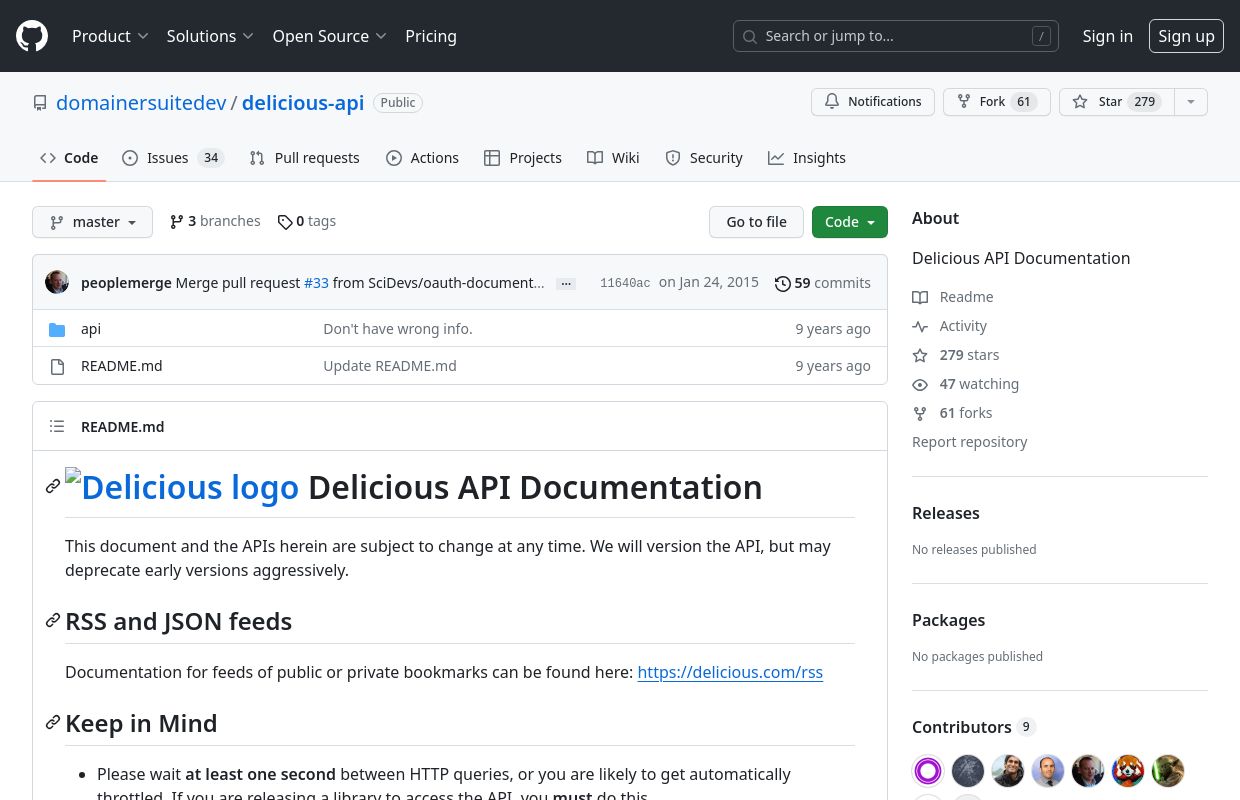1240x800 pixels.
Task: Switch to the Insights tab
Action: point(807,158)
